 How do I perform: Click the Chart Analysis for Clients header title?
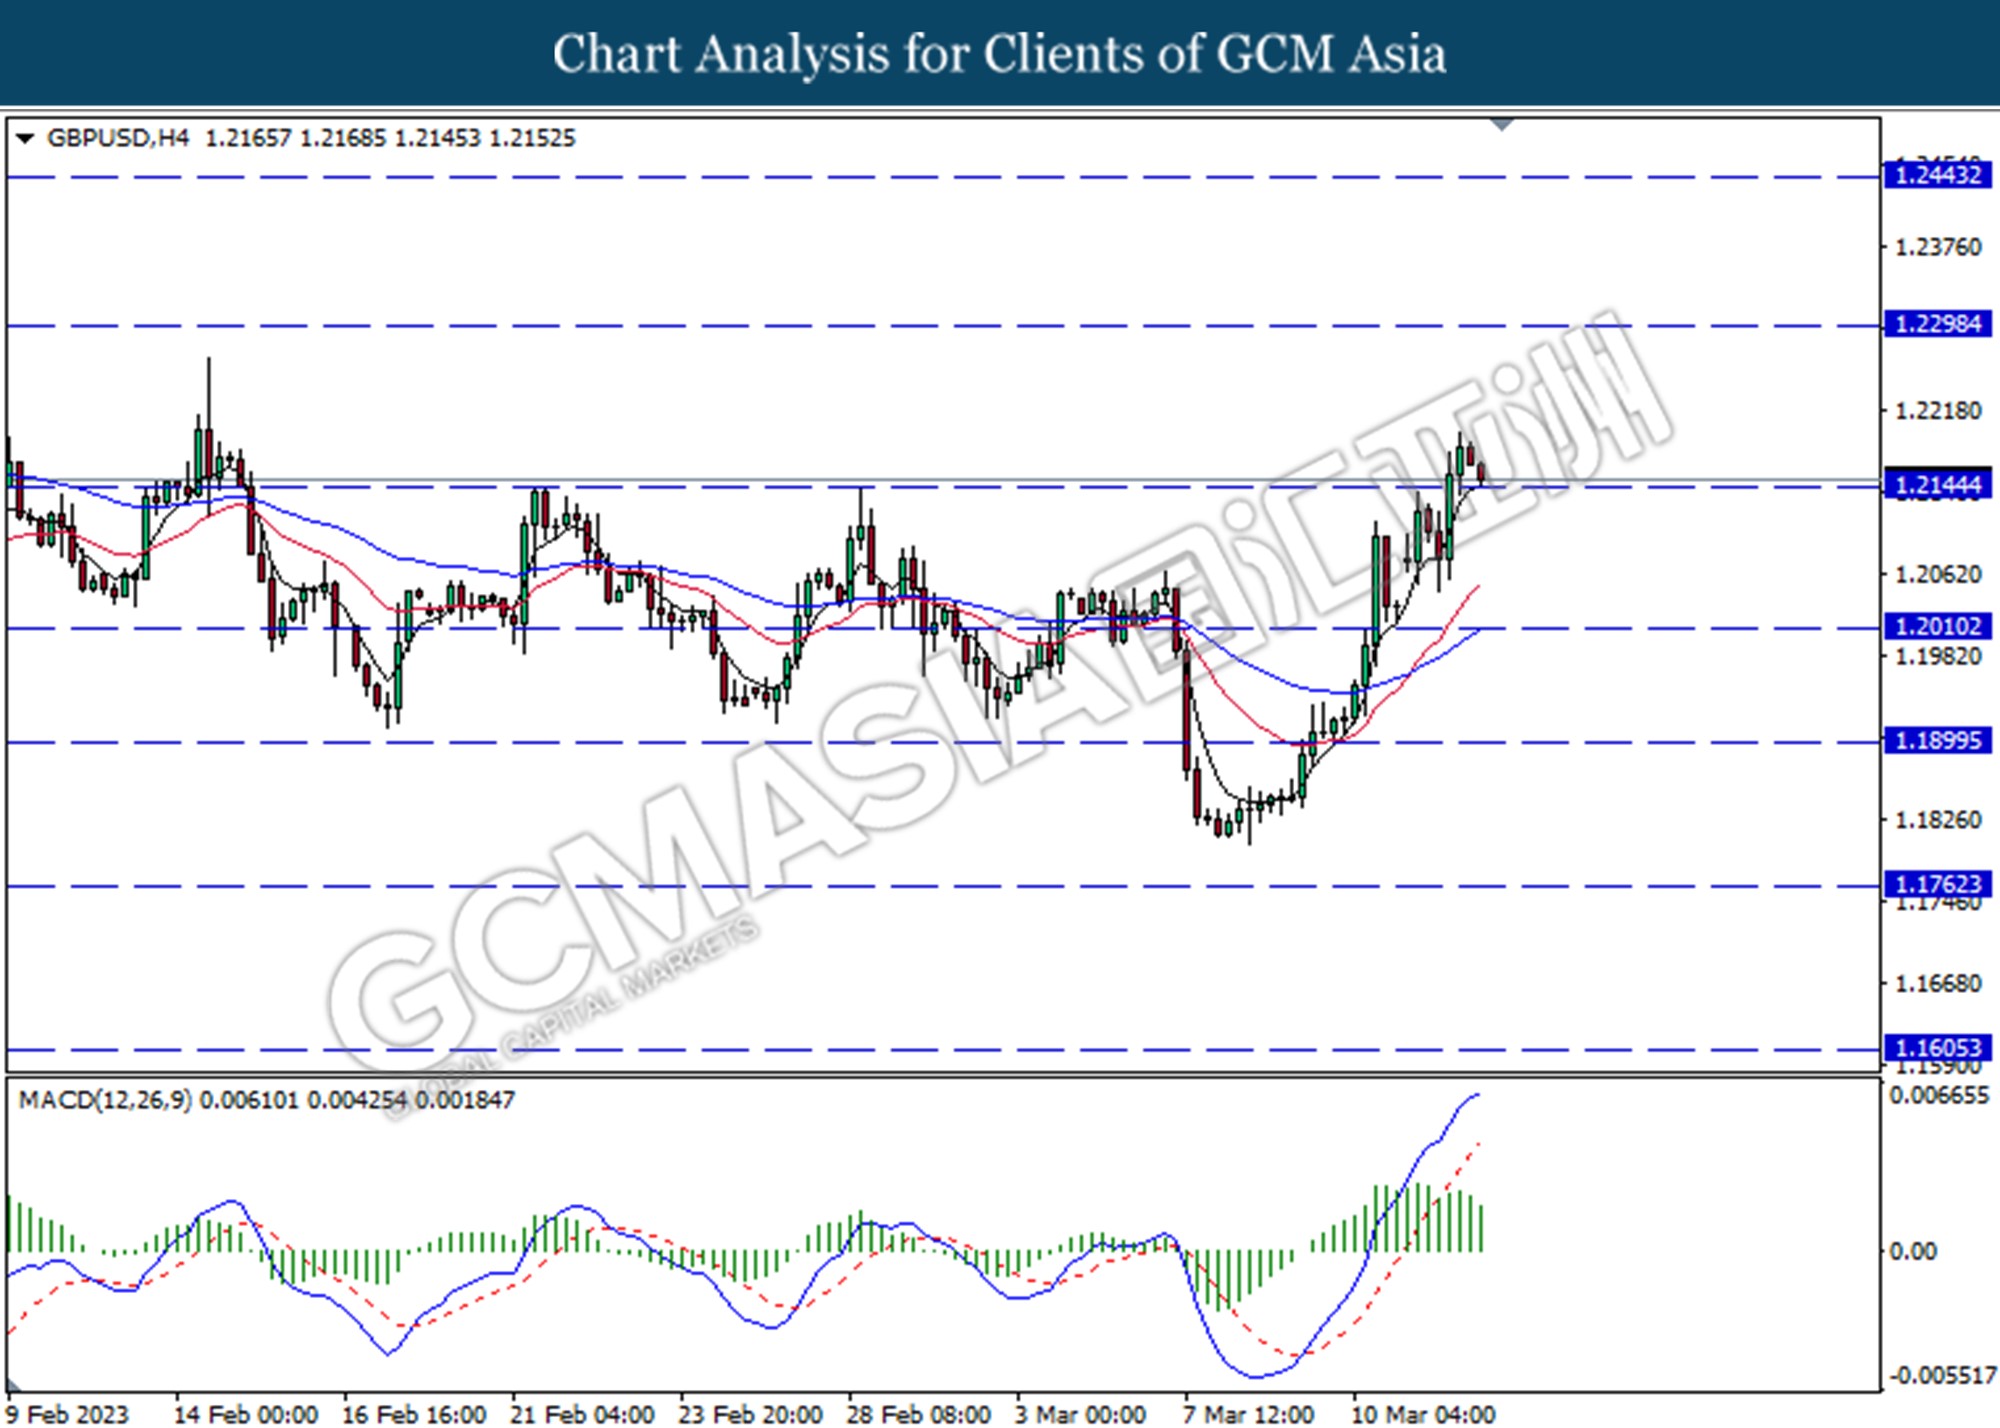[x=1000, y=54]
